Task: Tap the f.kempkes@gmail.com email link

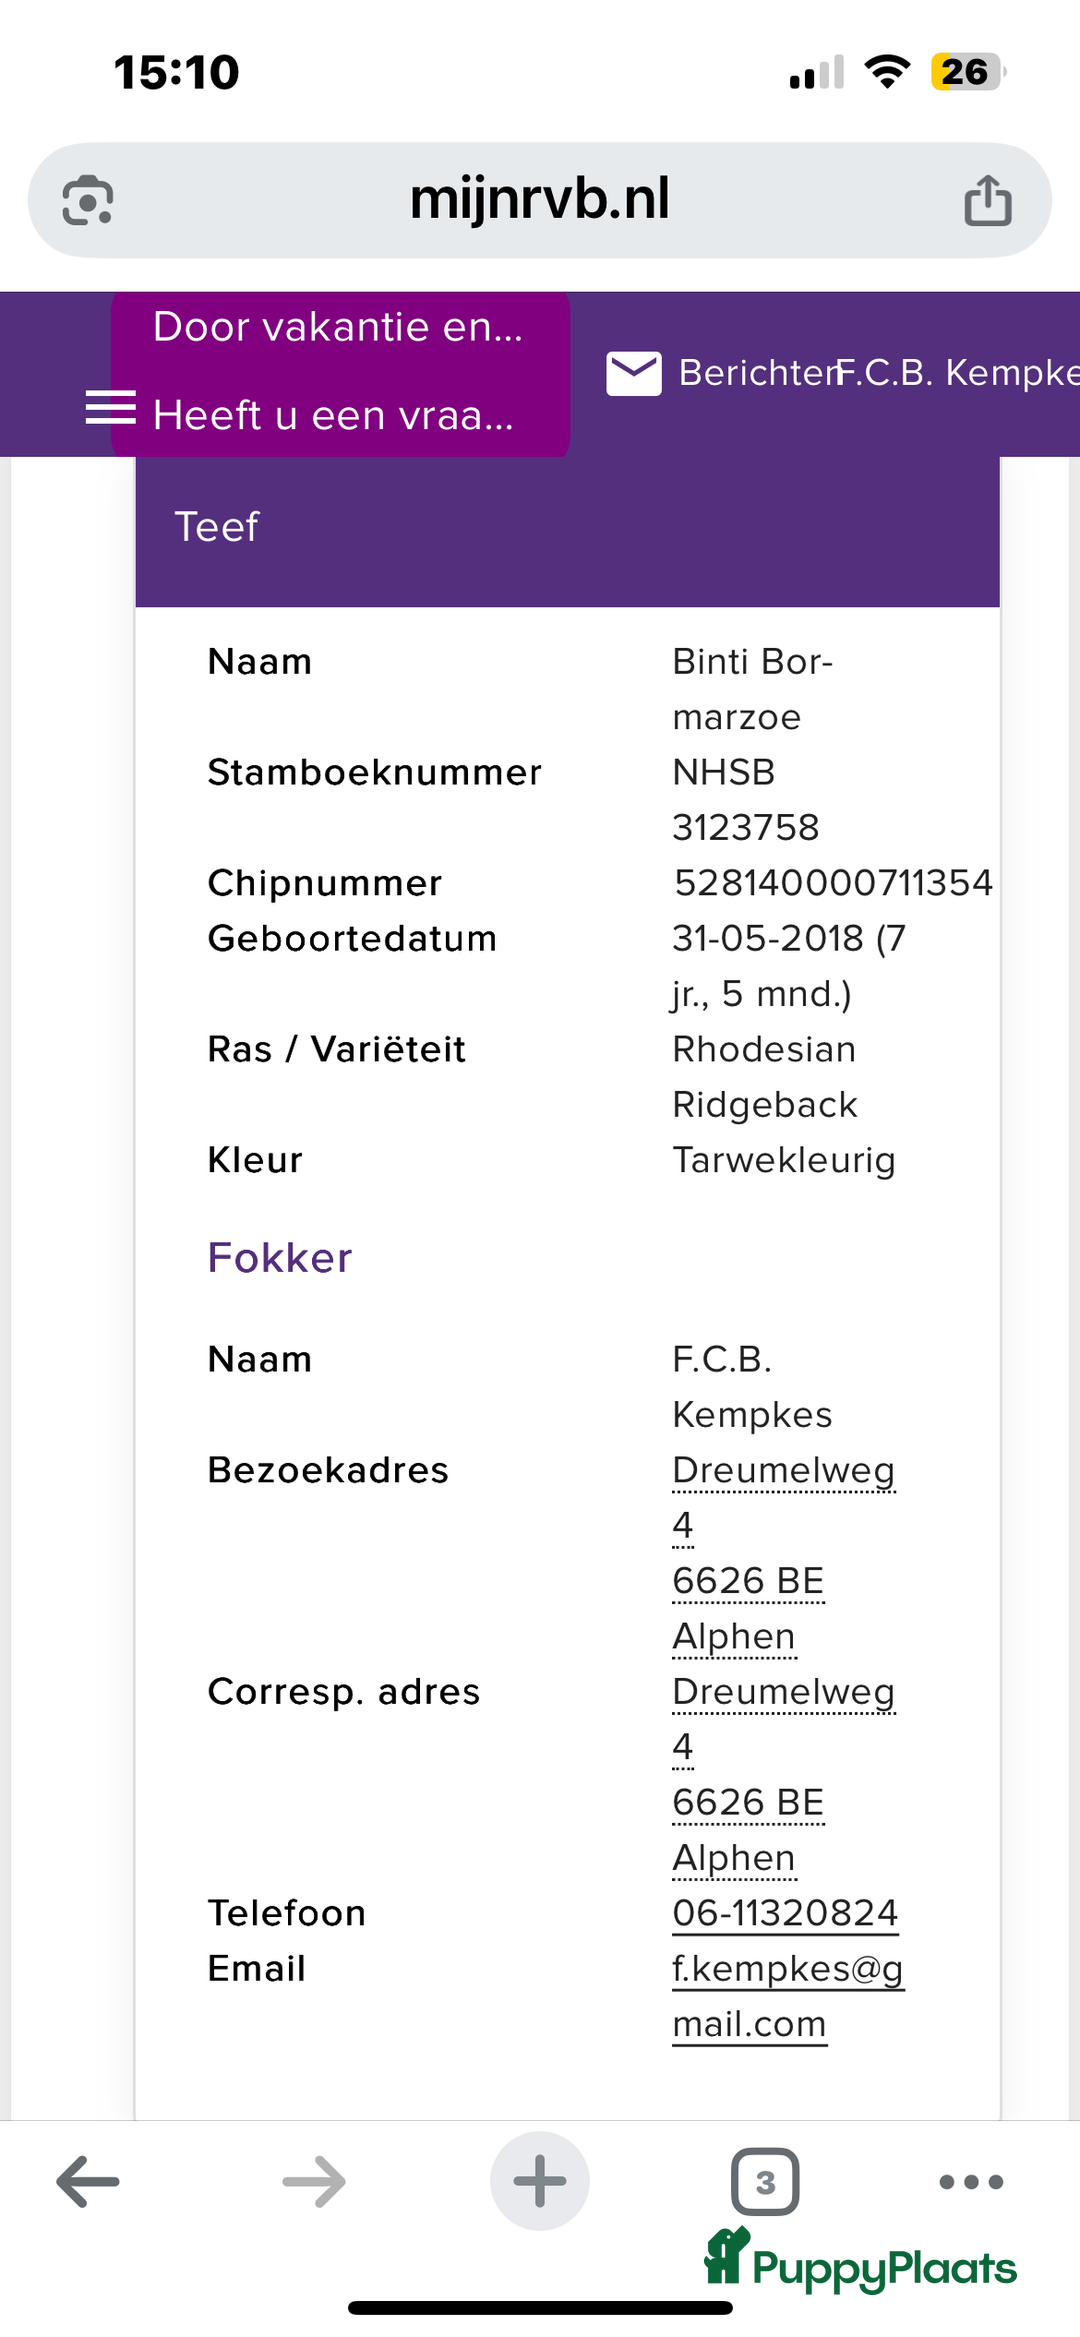Action: tap(787, 1969)
